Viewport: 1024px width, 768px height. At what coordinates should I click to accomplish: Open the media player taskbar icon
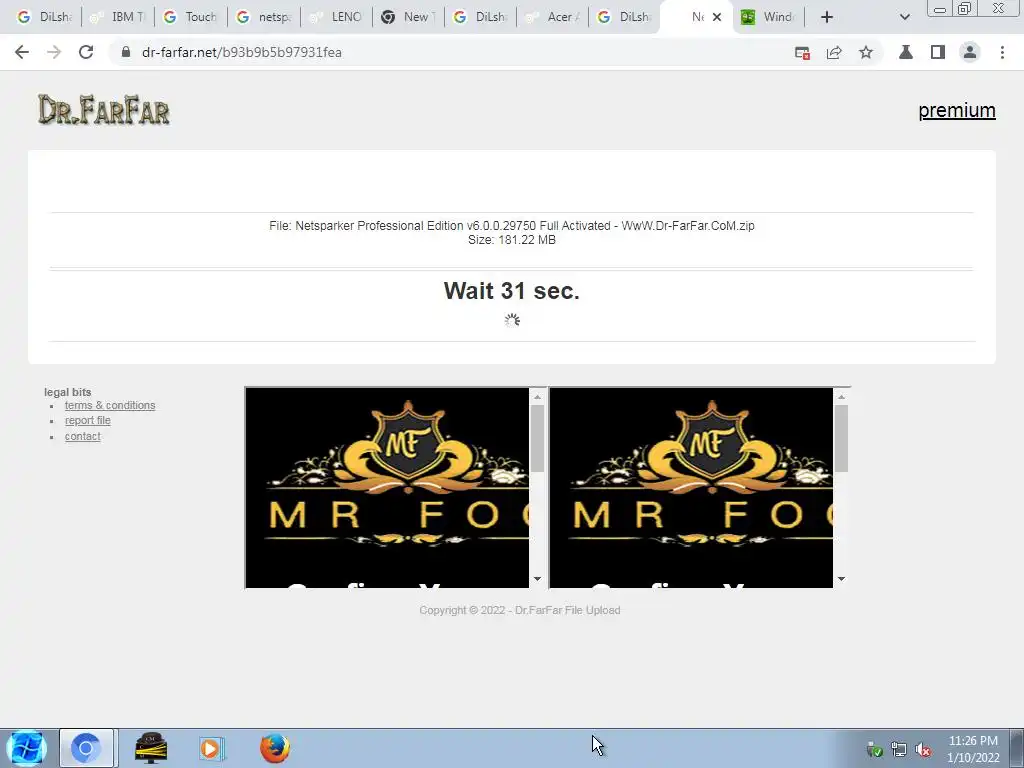[x=212, y=748]
